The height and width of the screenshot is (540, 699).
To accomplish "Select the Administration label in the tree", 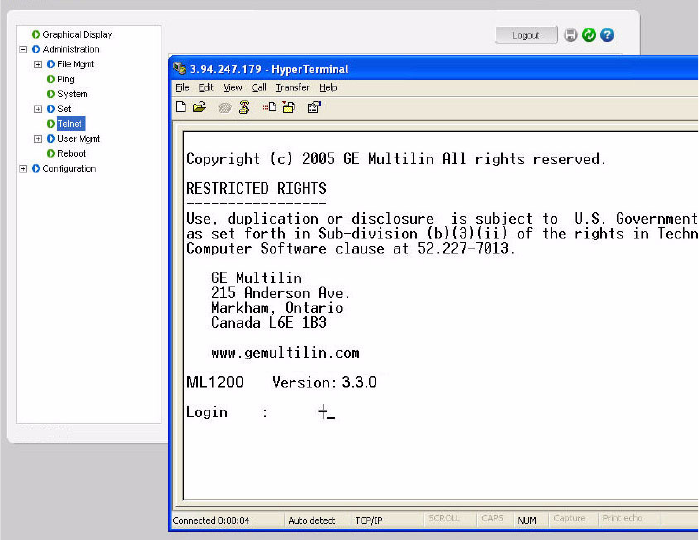I will (x=71, y=49).
